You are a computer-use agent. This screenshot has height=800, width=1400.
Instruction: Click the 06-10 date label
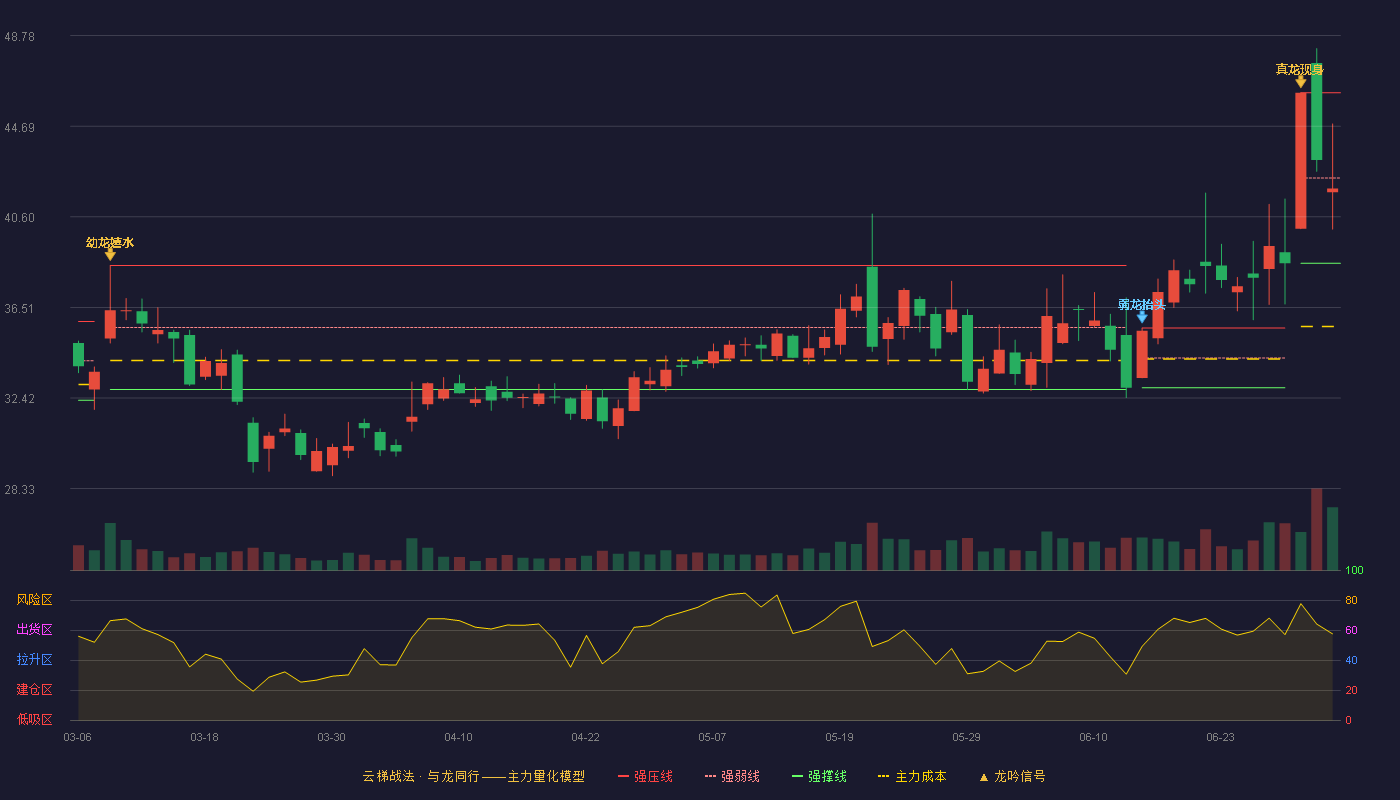pos(1093,737)
